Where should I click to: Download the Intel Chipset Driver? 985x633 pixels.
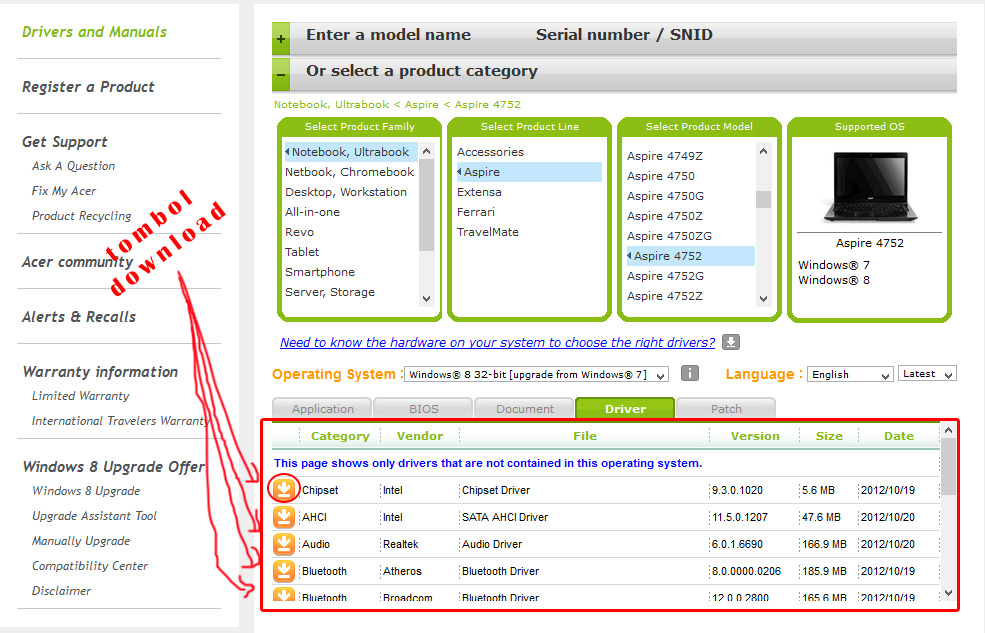click(x=284, y=489)
